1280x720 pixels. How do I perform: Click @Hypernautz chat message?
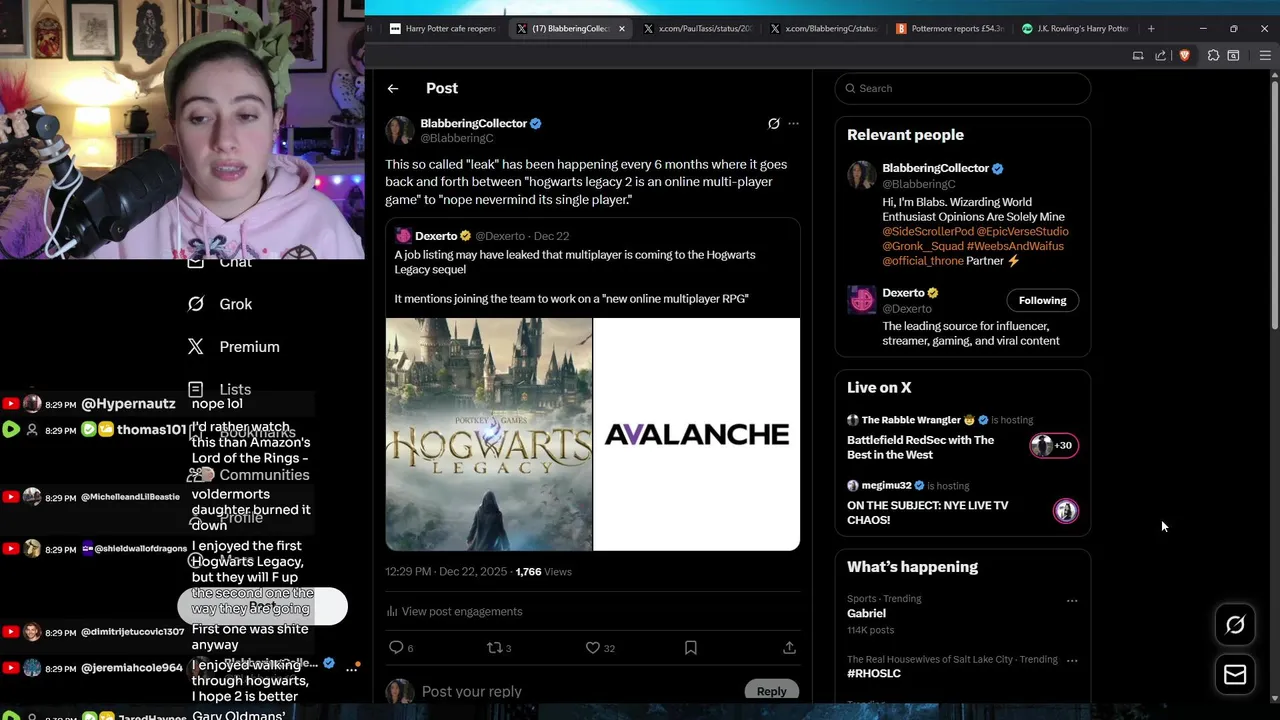coord(128,404)
